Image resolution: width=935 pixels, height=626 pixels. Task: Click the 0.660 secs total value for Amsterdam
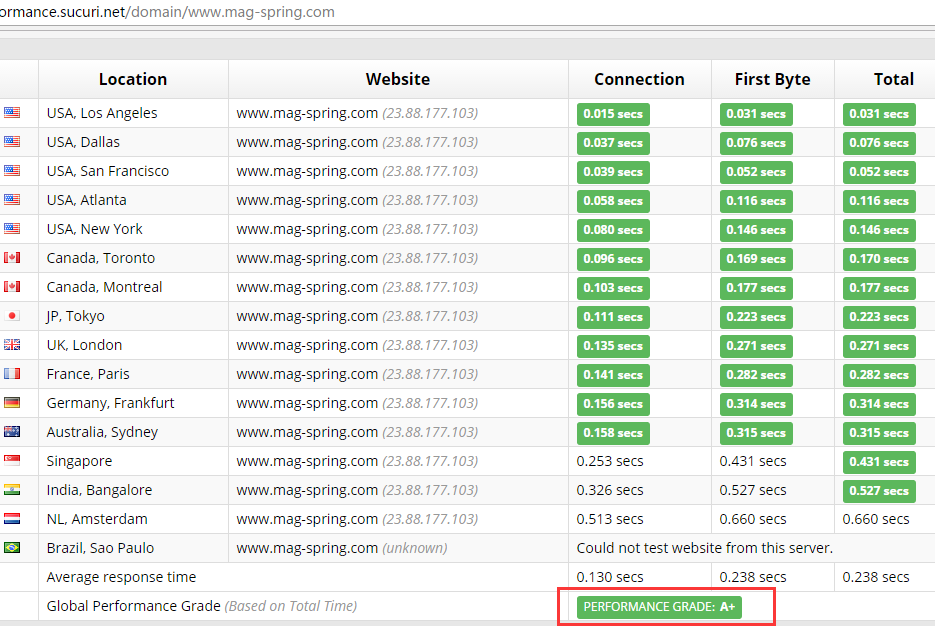point(876,519)
